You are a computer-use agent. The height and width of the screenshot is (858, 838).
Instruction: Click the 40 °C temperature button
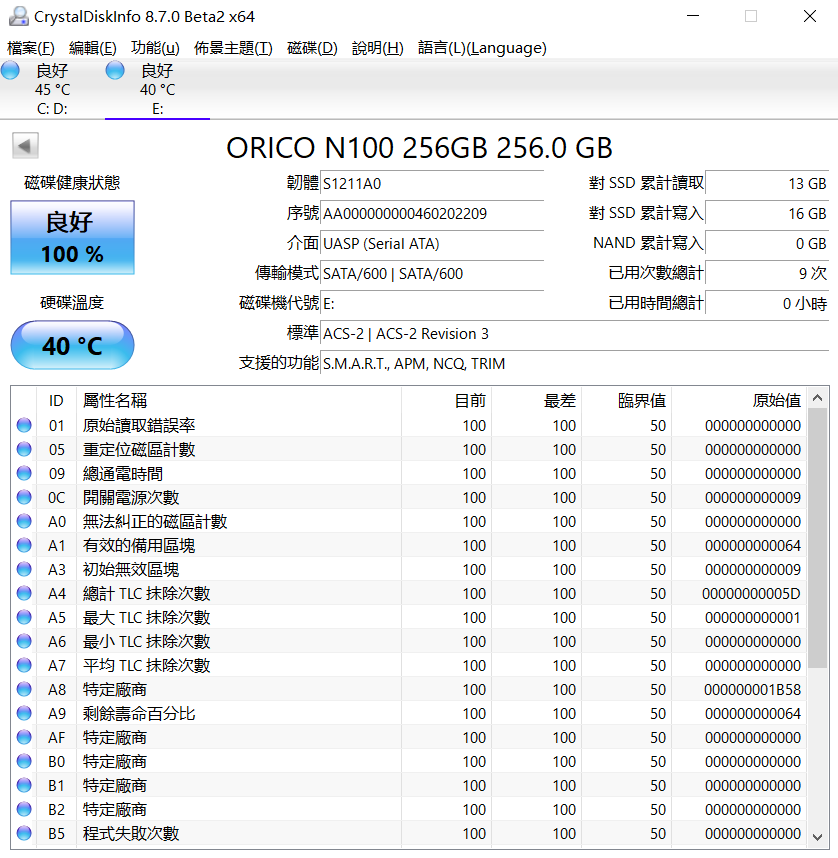tap(72, 345)
